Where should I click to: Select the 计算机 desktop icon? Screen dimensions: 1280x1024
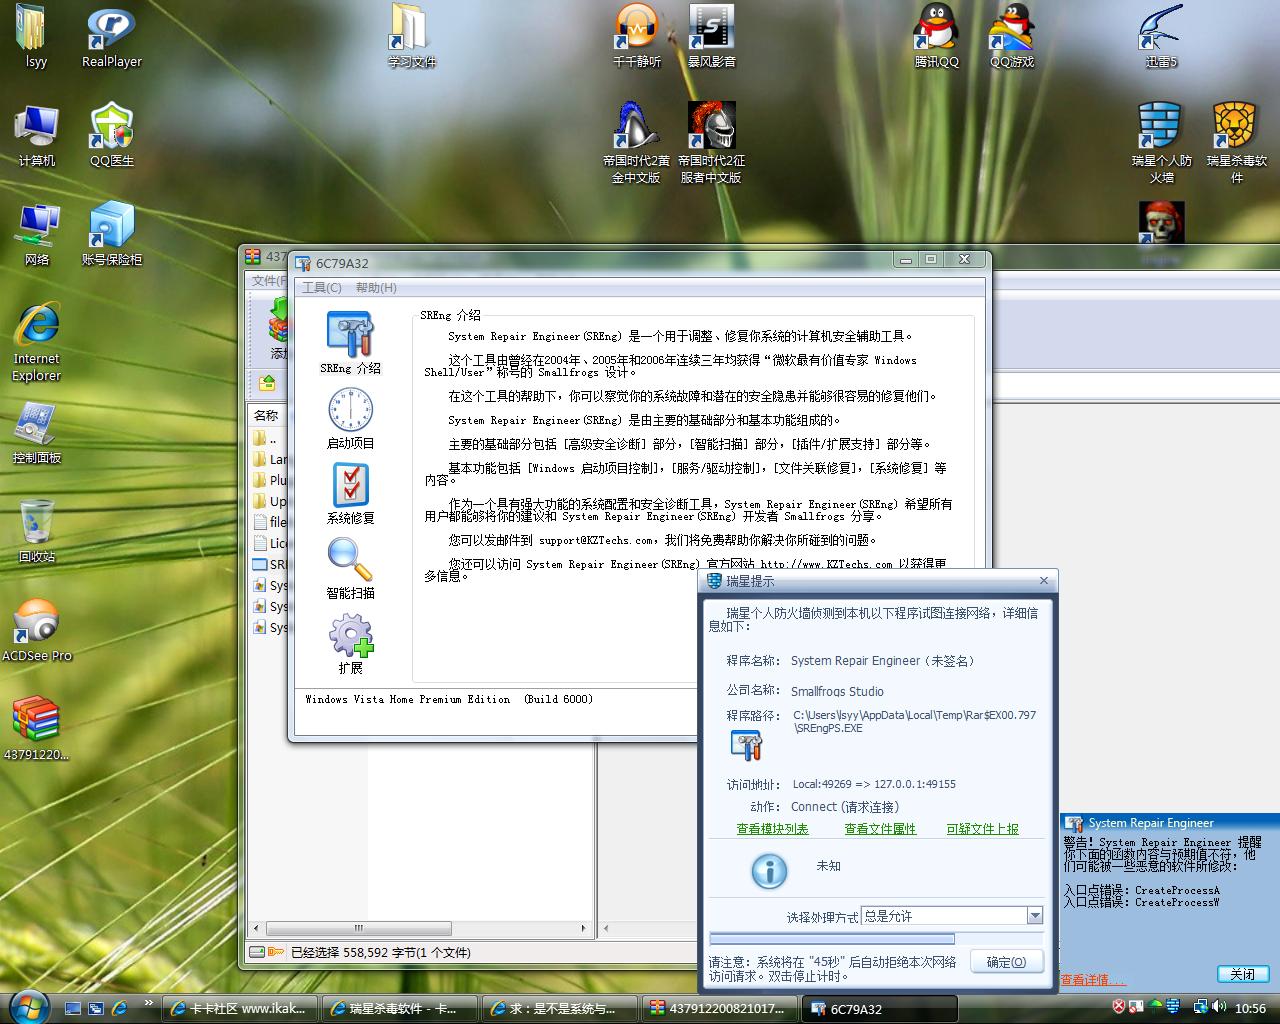(x=37, y=136)
